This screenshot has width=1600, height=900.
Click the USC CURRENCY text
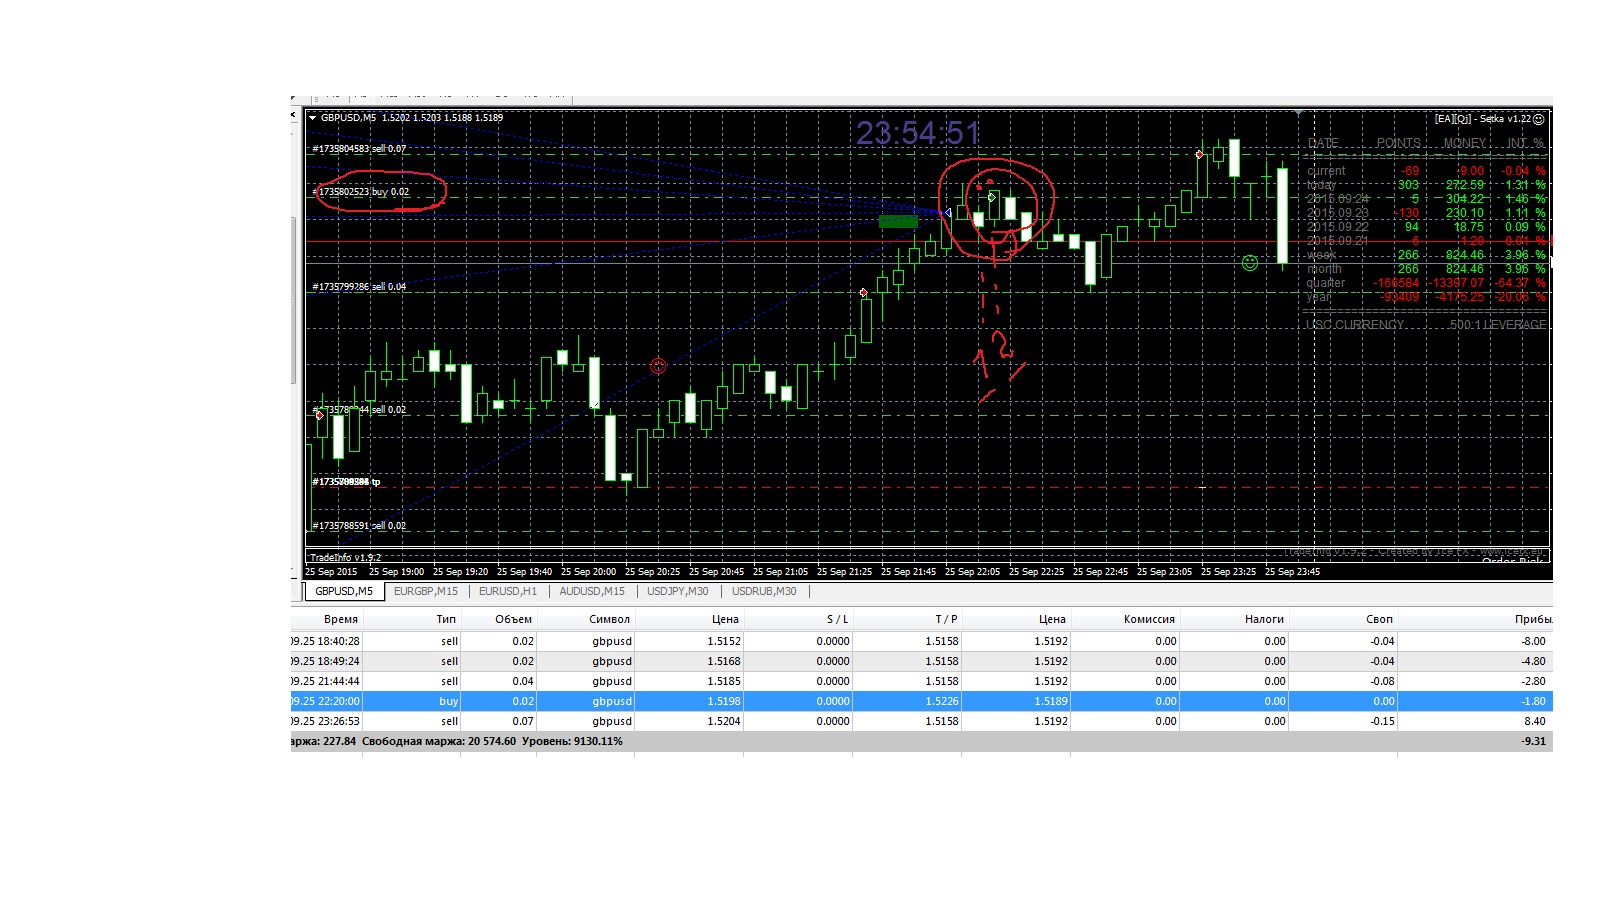[1355, 325]
